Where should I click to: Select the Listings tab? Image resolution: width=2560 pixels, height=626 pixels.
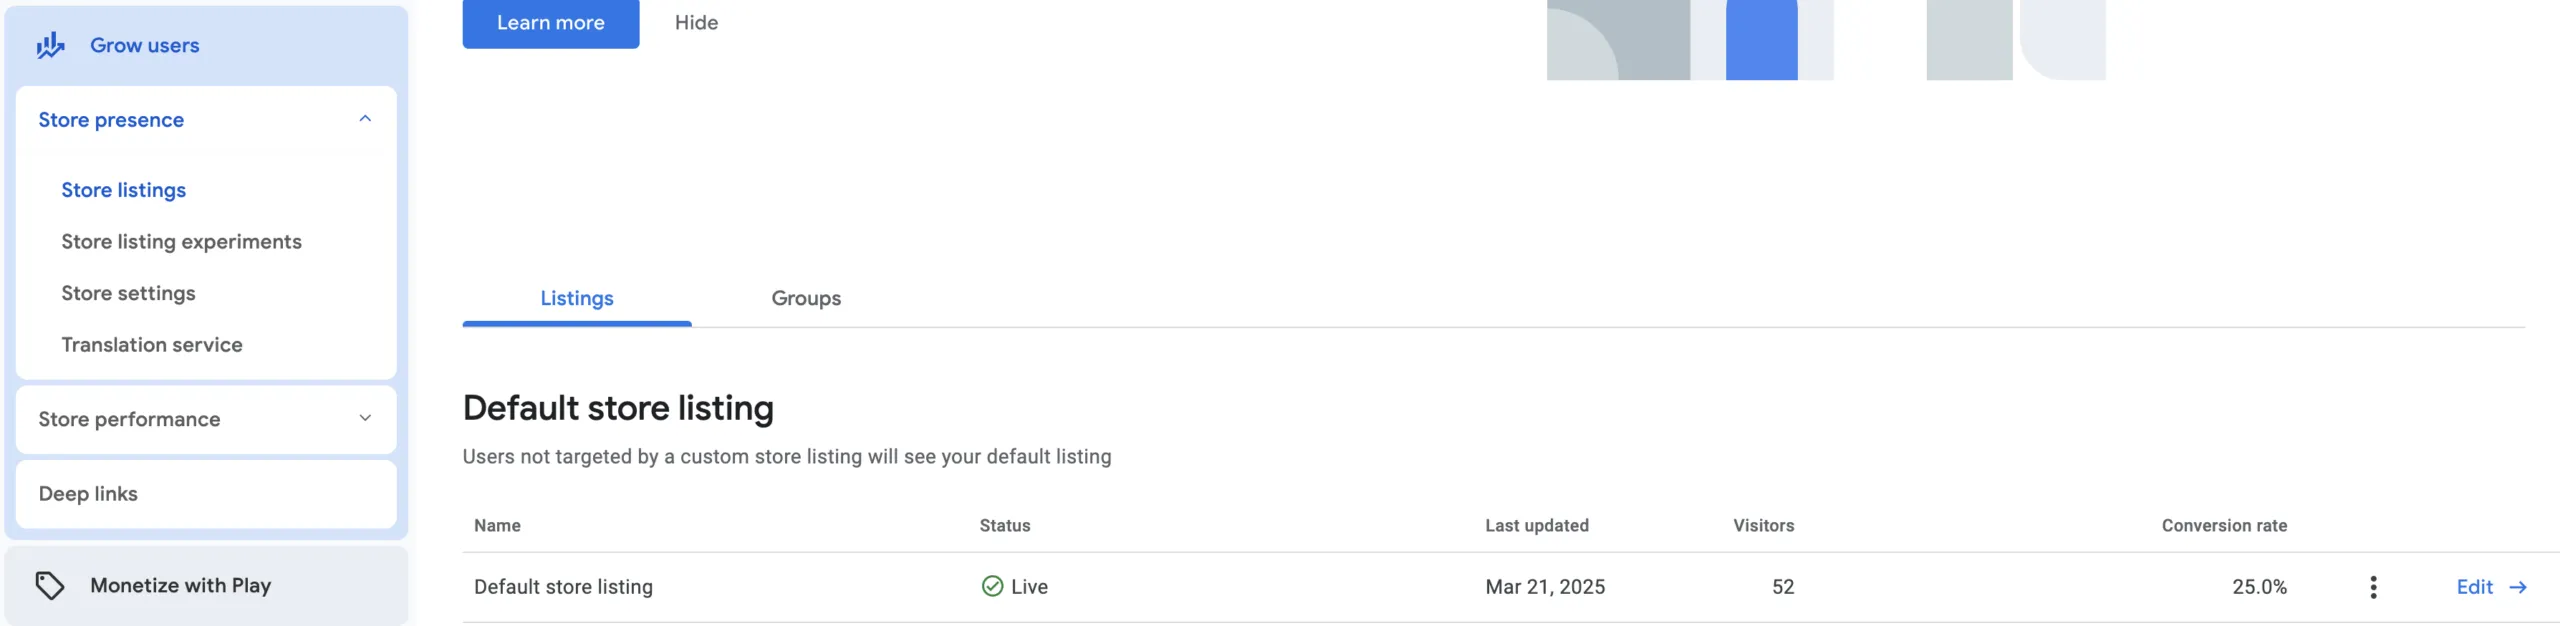576,298
